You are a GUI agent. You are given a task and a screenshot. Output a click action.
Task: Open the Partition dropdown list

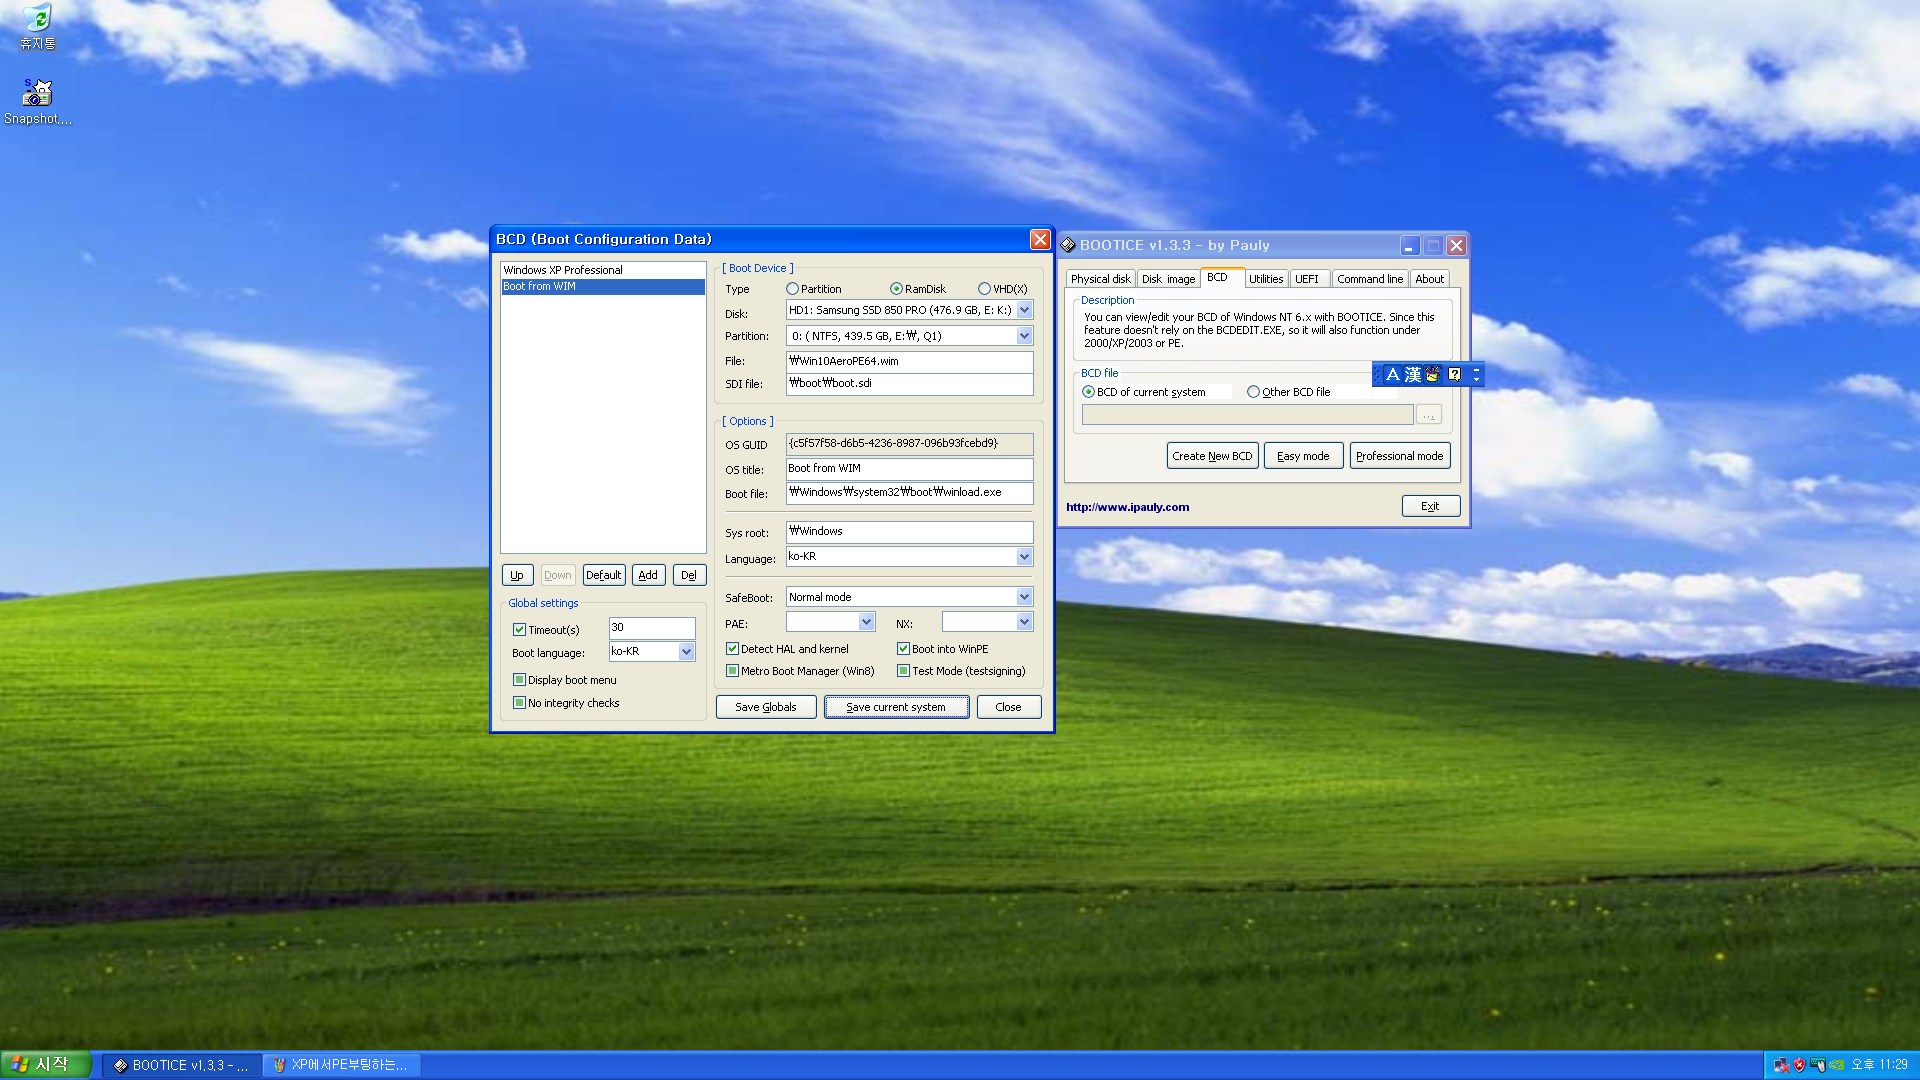1024,336
